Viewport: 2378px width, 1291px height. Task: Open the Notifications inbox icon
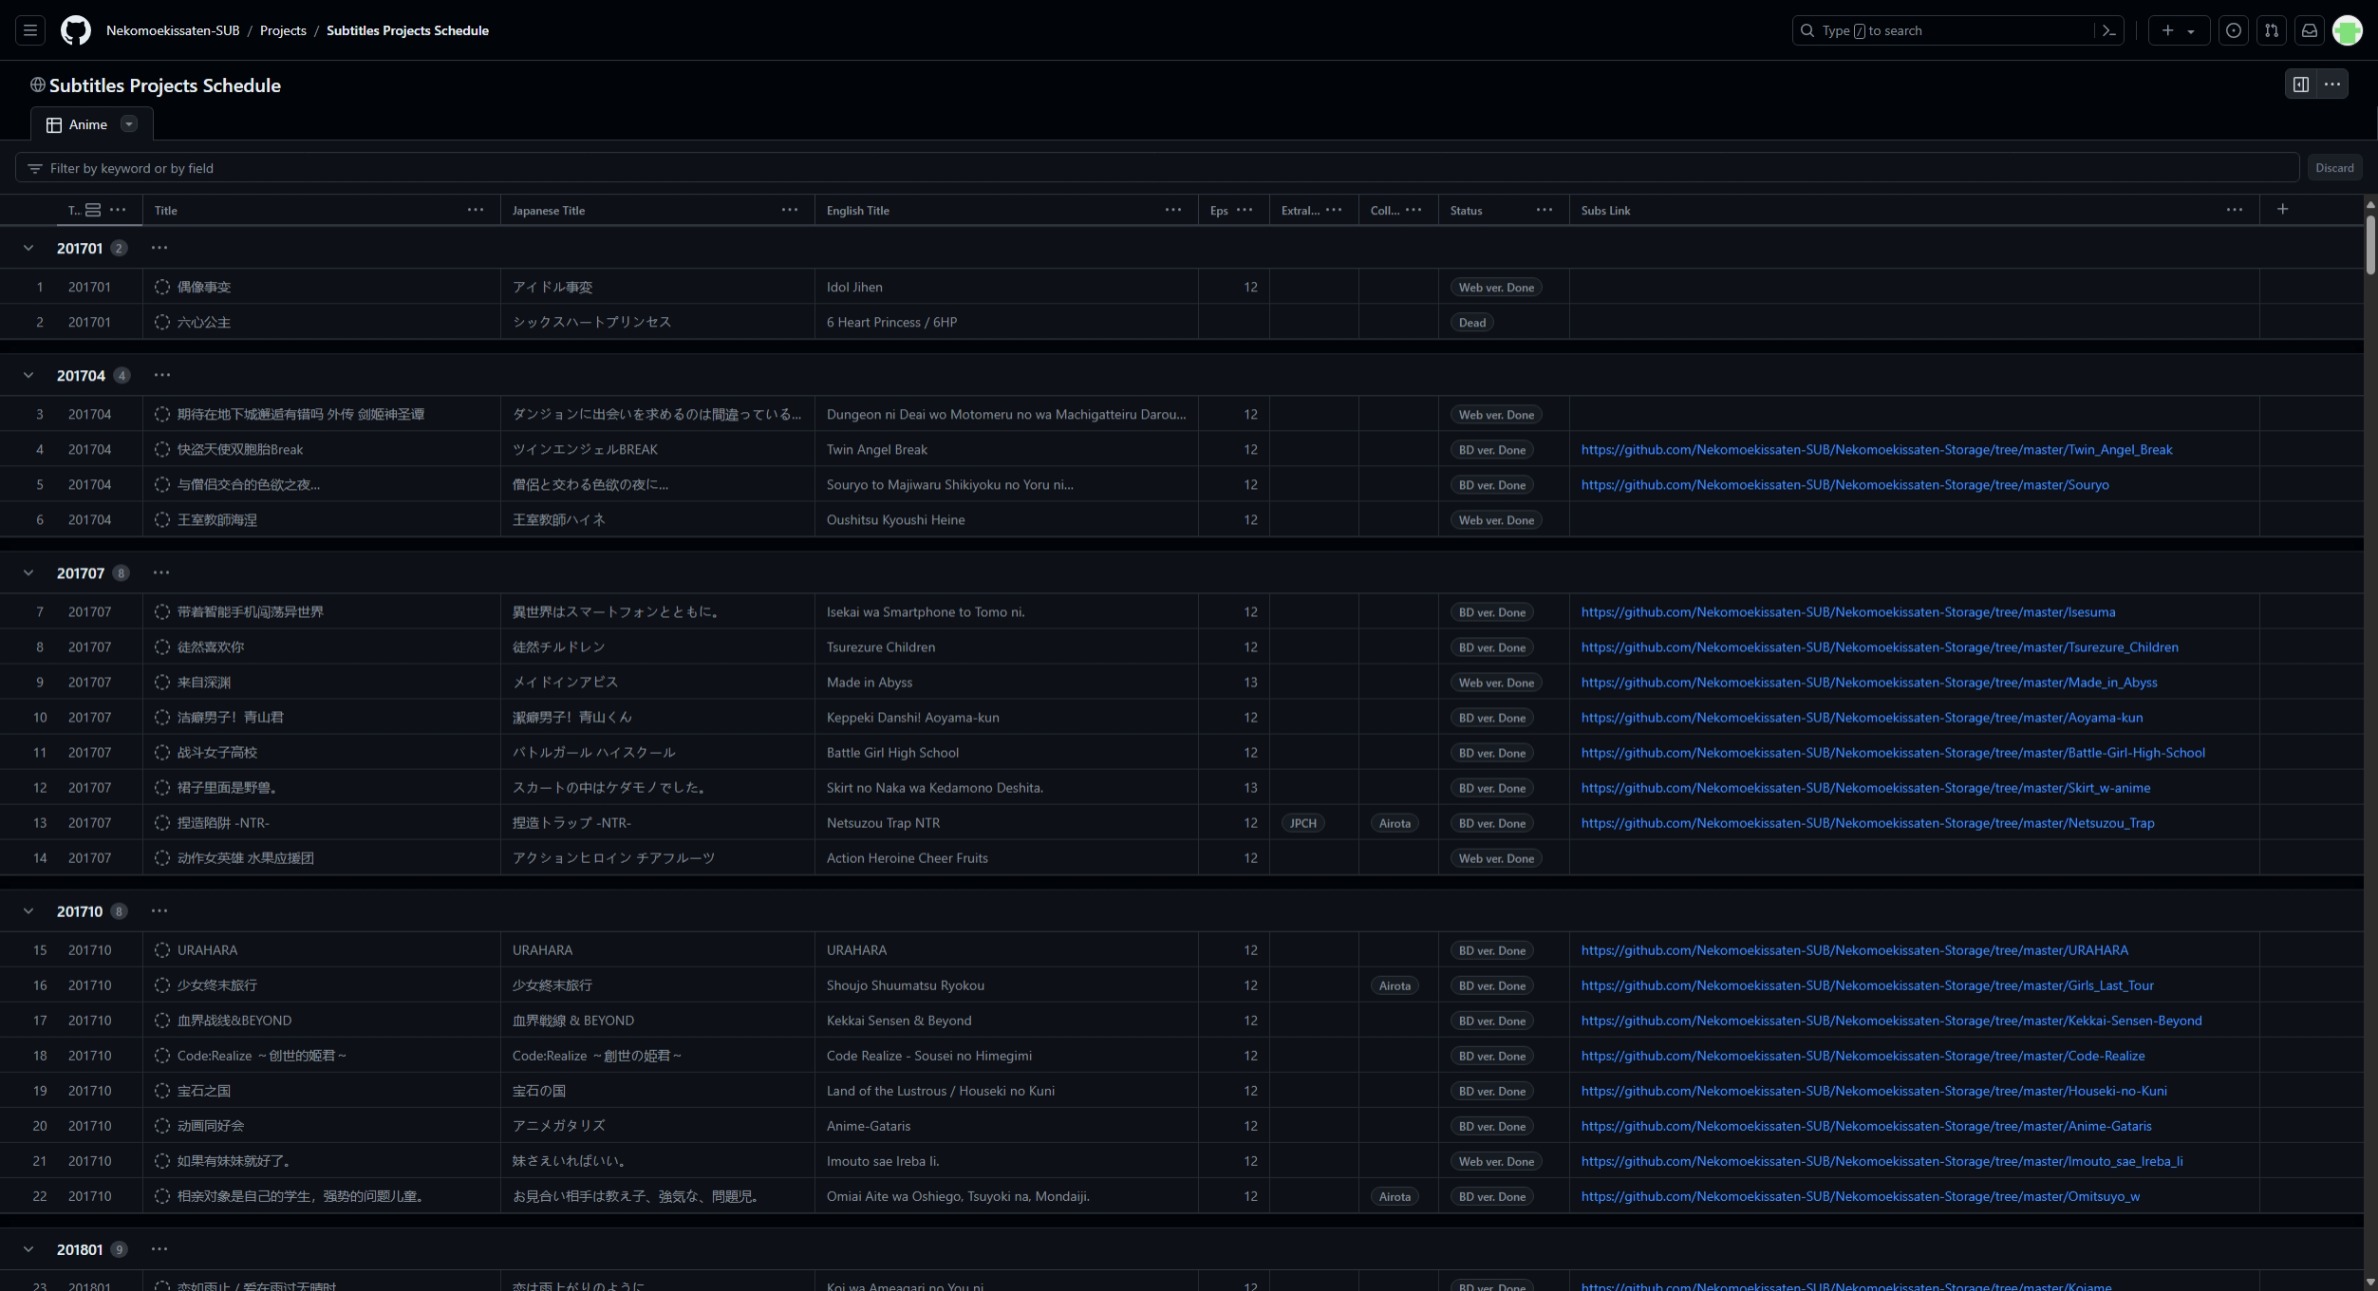click(x=2309, y=30)
